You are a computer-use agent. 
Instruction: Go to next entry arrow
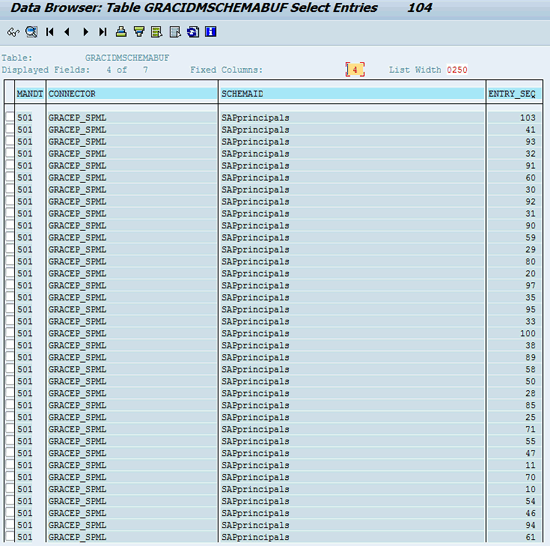tap(85, 32)
